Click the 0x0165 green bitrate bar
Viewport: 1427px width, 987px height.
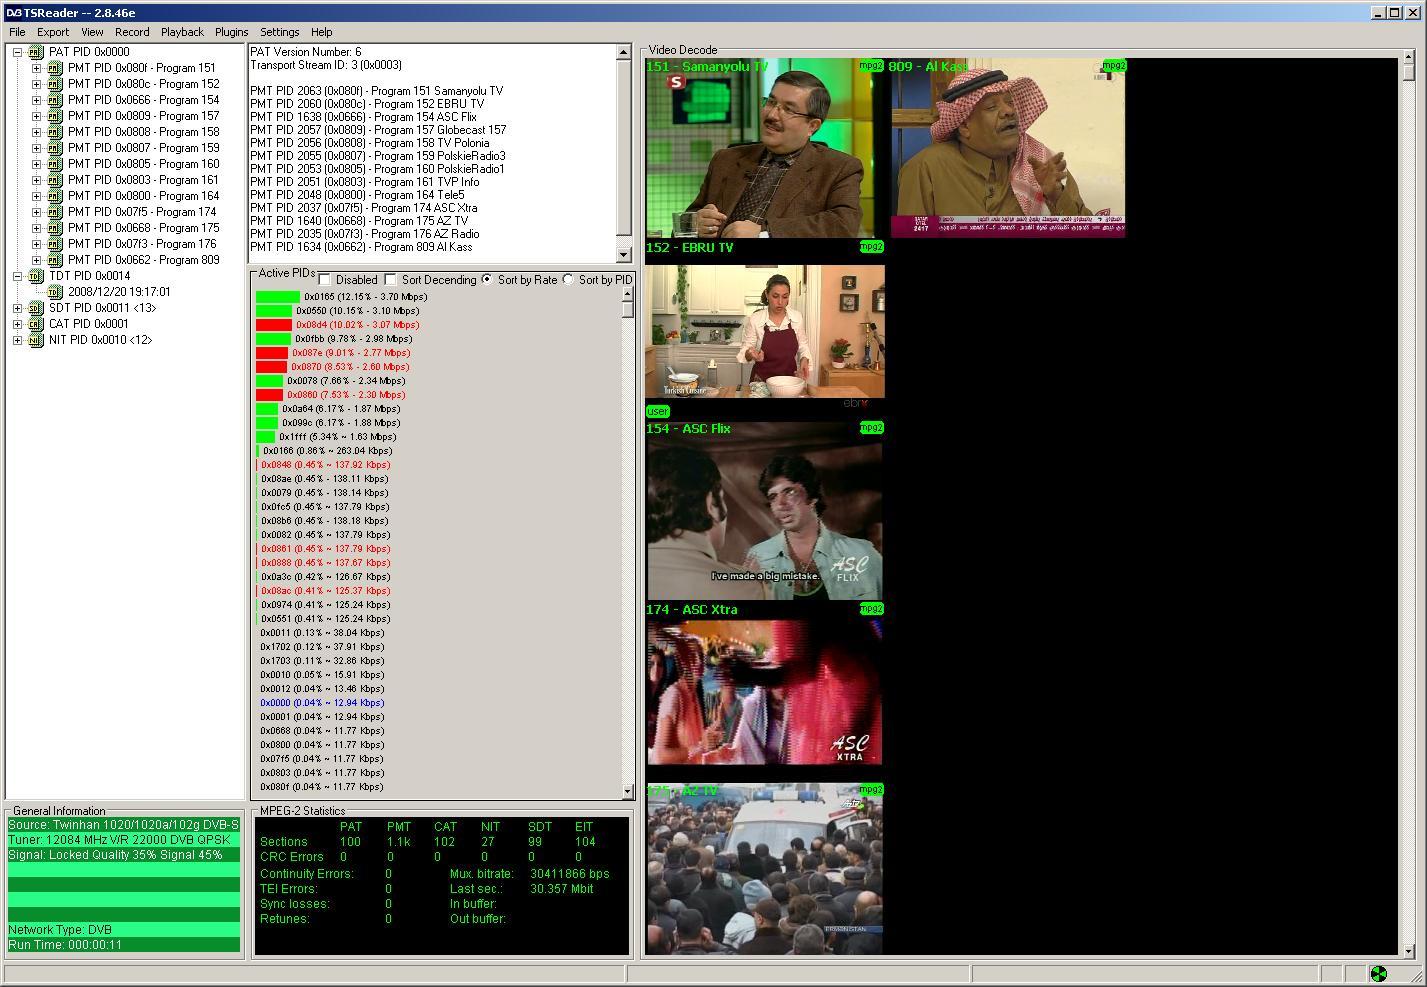[x=278, y=297]
